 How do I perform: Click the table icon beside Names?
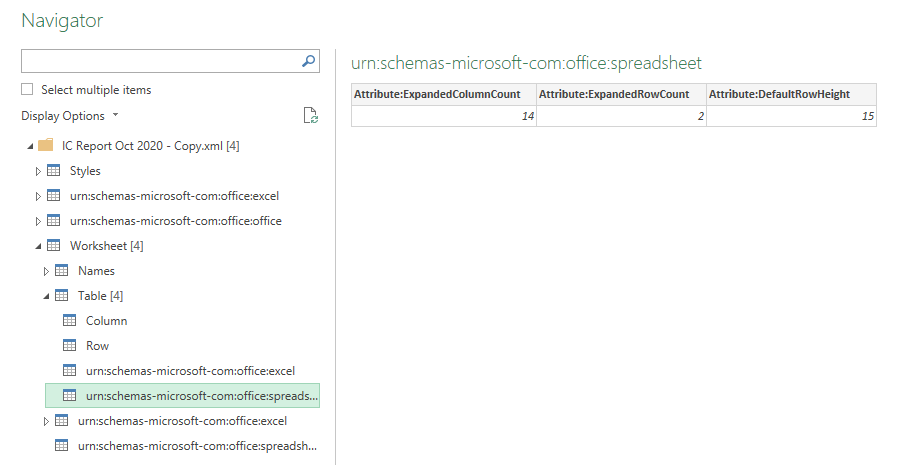pos(61,270)
